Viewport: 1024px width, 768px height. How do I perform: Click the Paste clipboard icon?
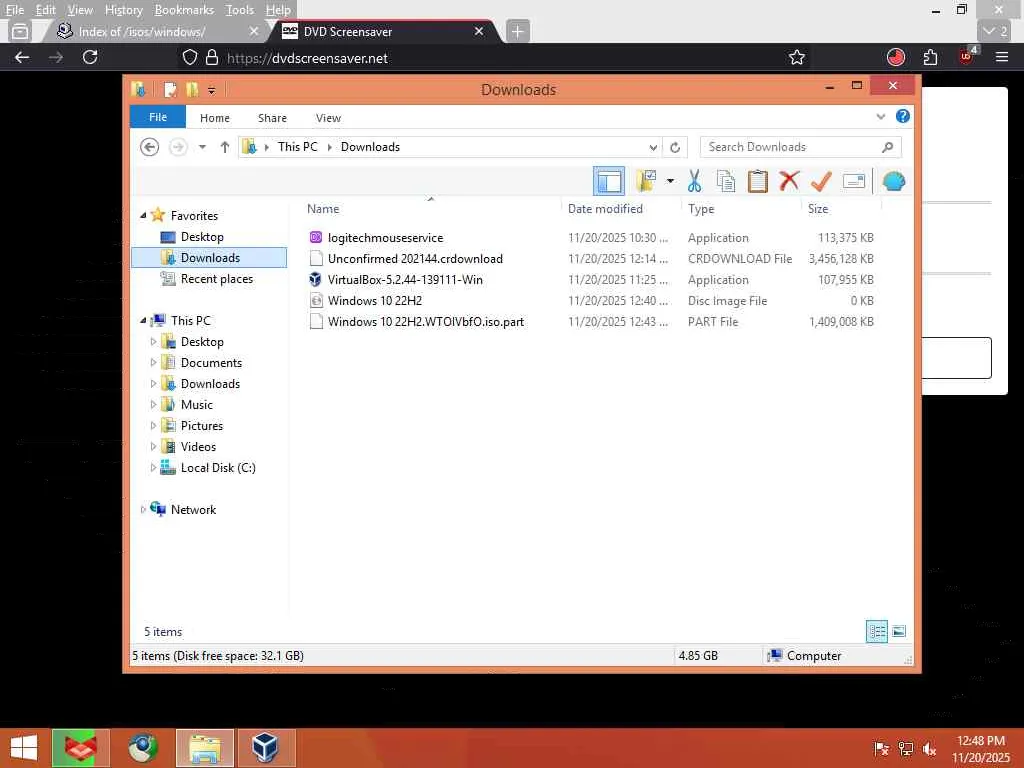[x=757, y=181]
